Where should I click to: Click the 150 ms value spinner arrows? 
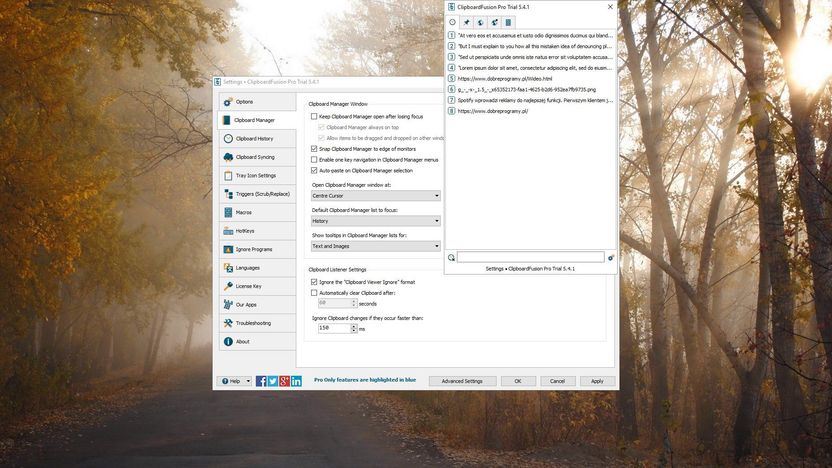(354, 328)
